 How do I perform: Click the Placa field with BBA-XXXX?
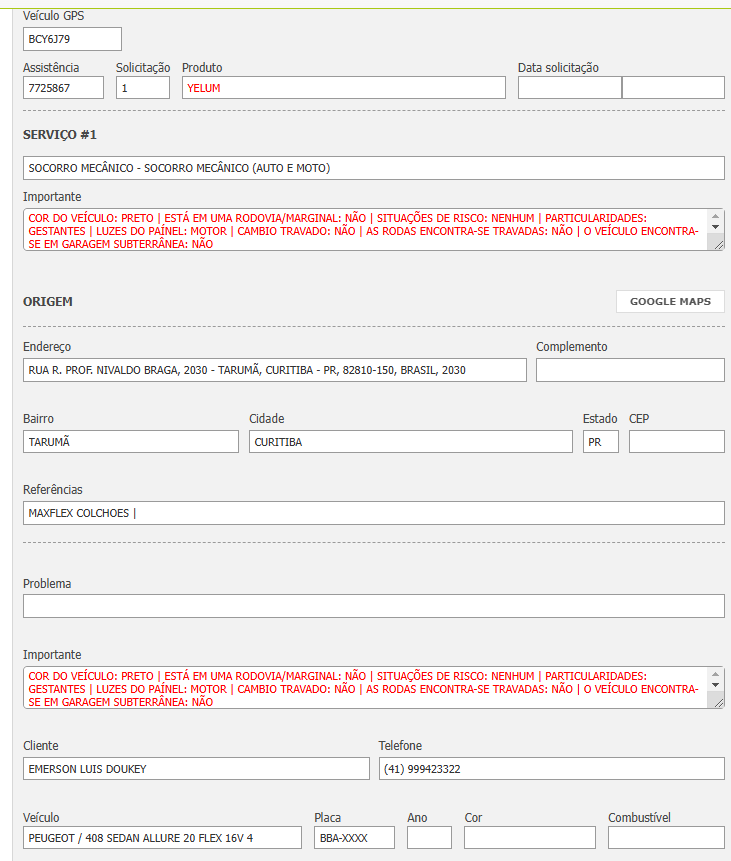click(x=354, y=838)
